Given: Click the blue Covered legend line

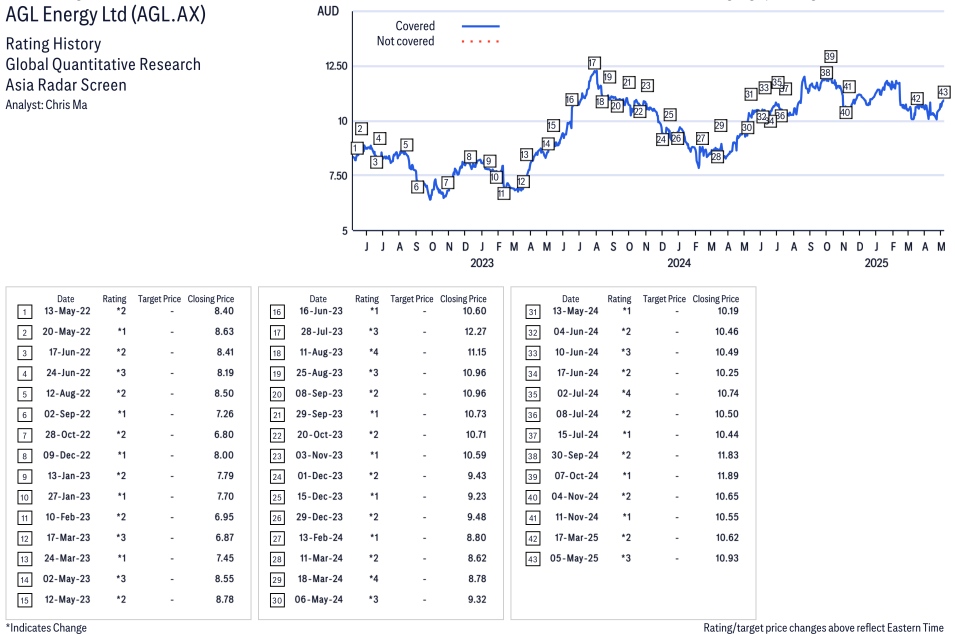Looking at the screenshot, I should coord(481,26).
